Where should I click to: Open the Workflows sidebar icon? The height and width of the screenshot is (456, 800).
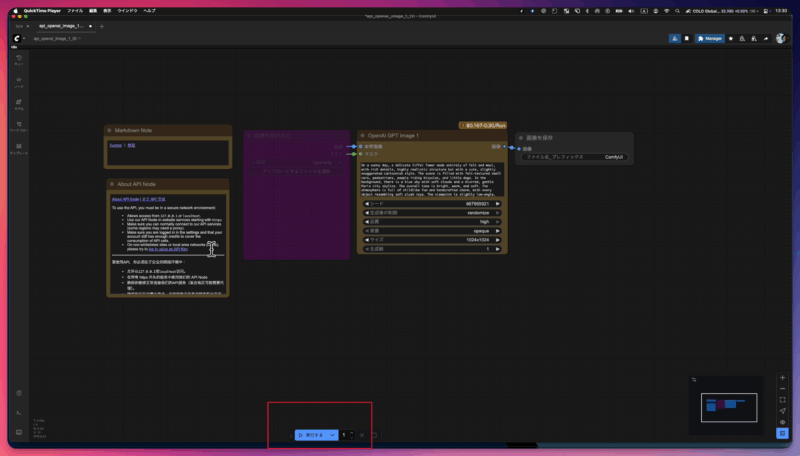(x=19, y=126)
